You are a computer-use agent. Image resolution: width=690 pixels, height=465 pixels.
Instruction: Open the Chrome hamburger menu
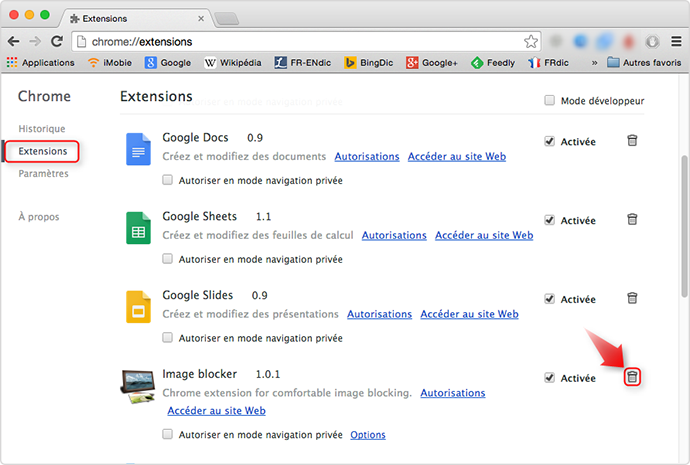pyautogui.click(x=676, y=41)
